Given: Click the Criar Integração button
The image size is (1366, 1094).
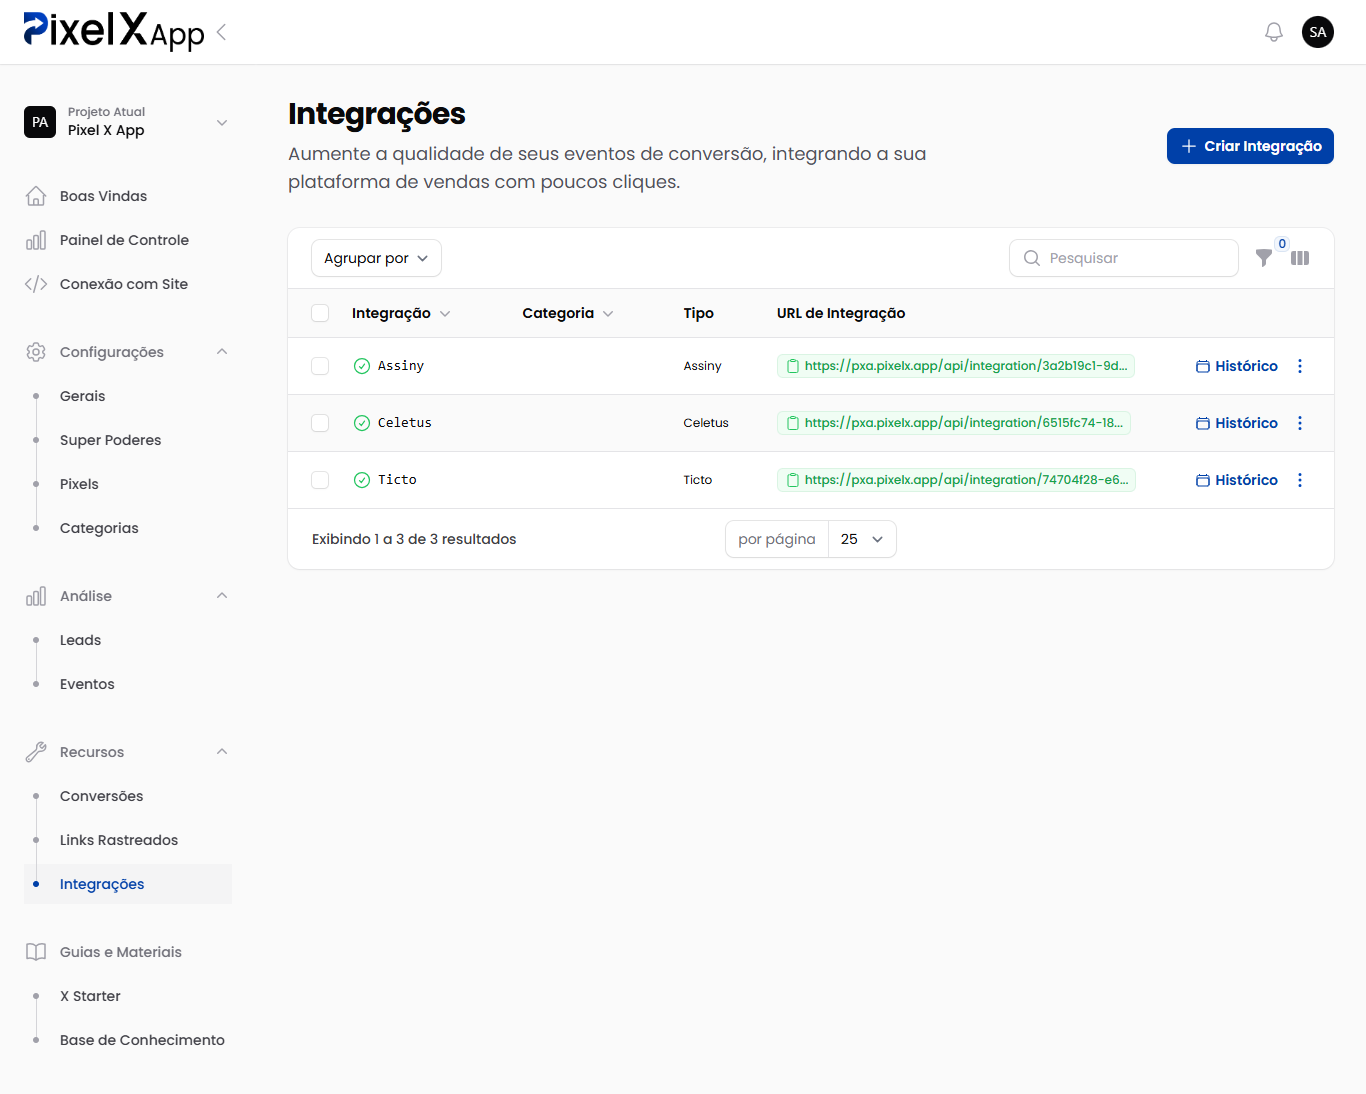Looking at the screenshot, I should (1250, 146).
